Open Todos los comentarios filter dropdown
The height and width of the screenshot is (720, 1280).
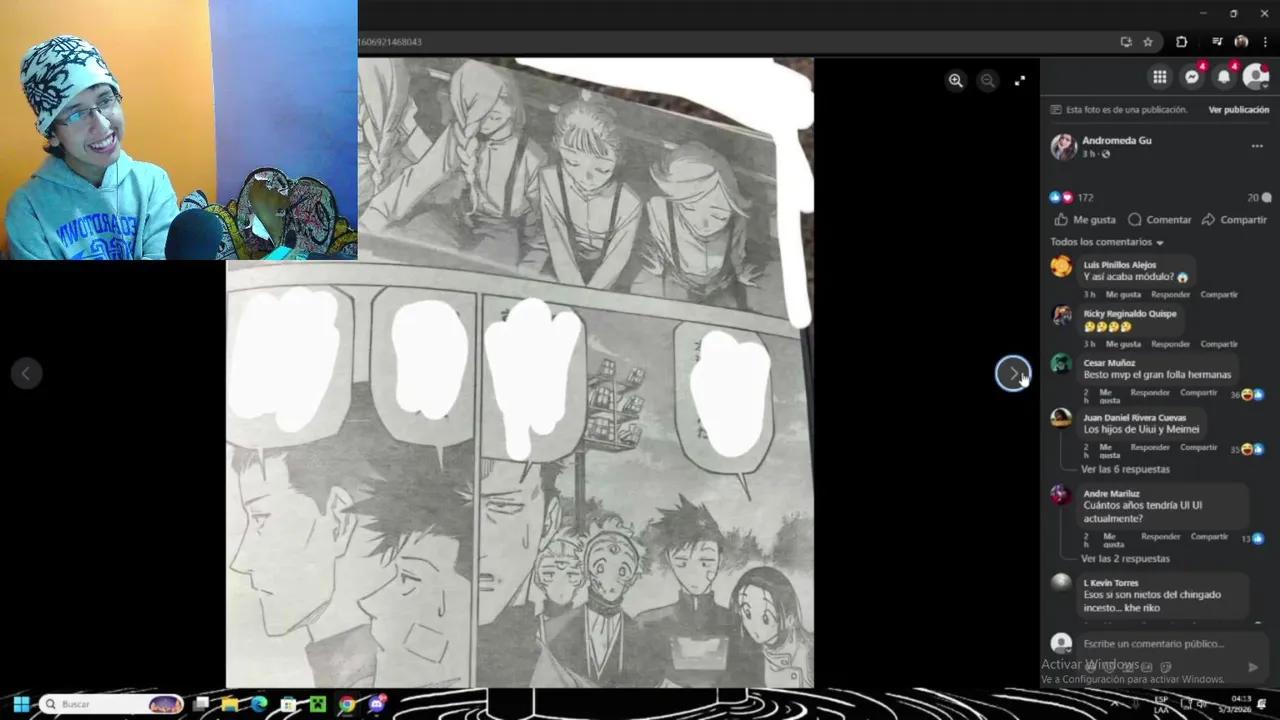tap(1107, 242)
